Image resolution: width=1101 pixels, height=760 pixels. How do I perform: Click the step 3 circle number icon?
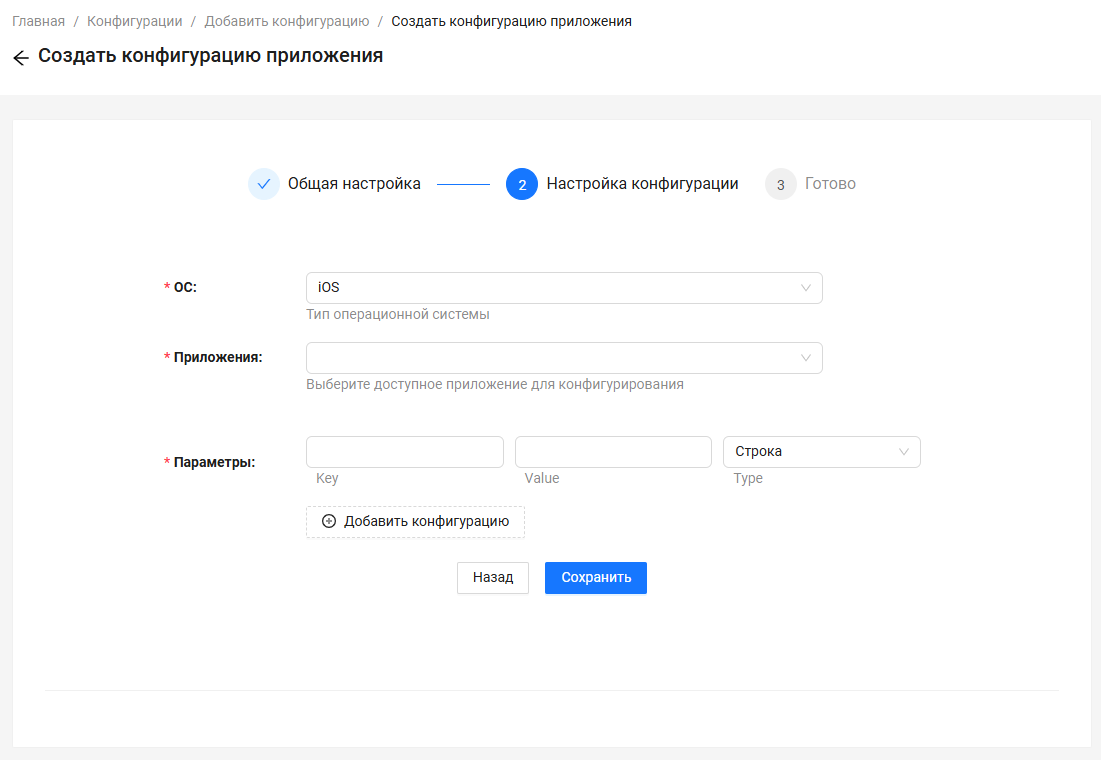pyautogui.click(x=781, y=184)
